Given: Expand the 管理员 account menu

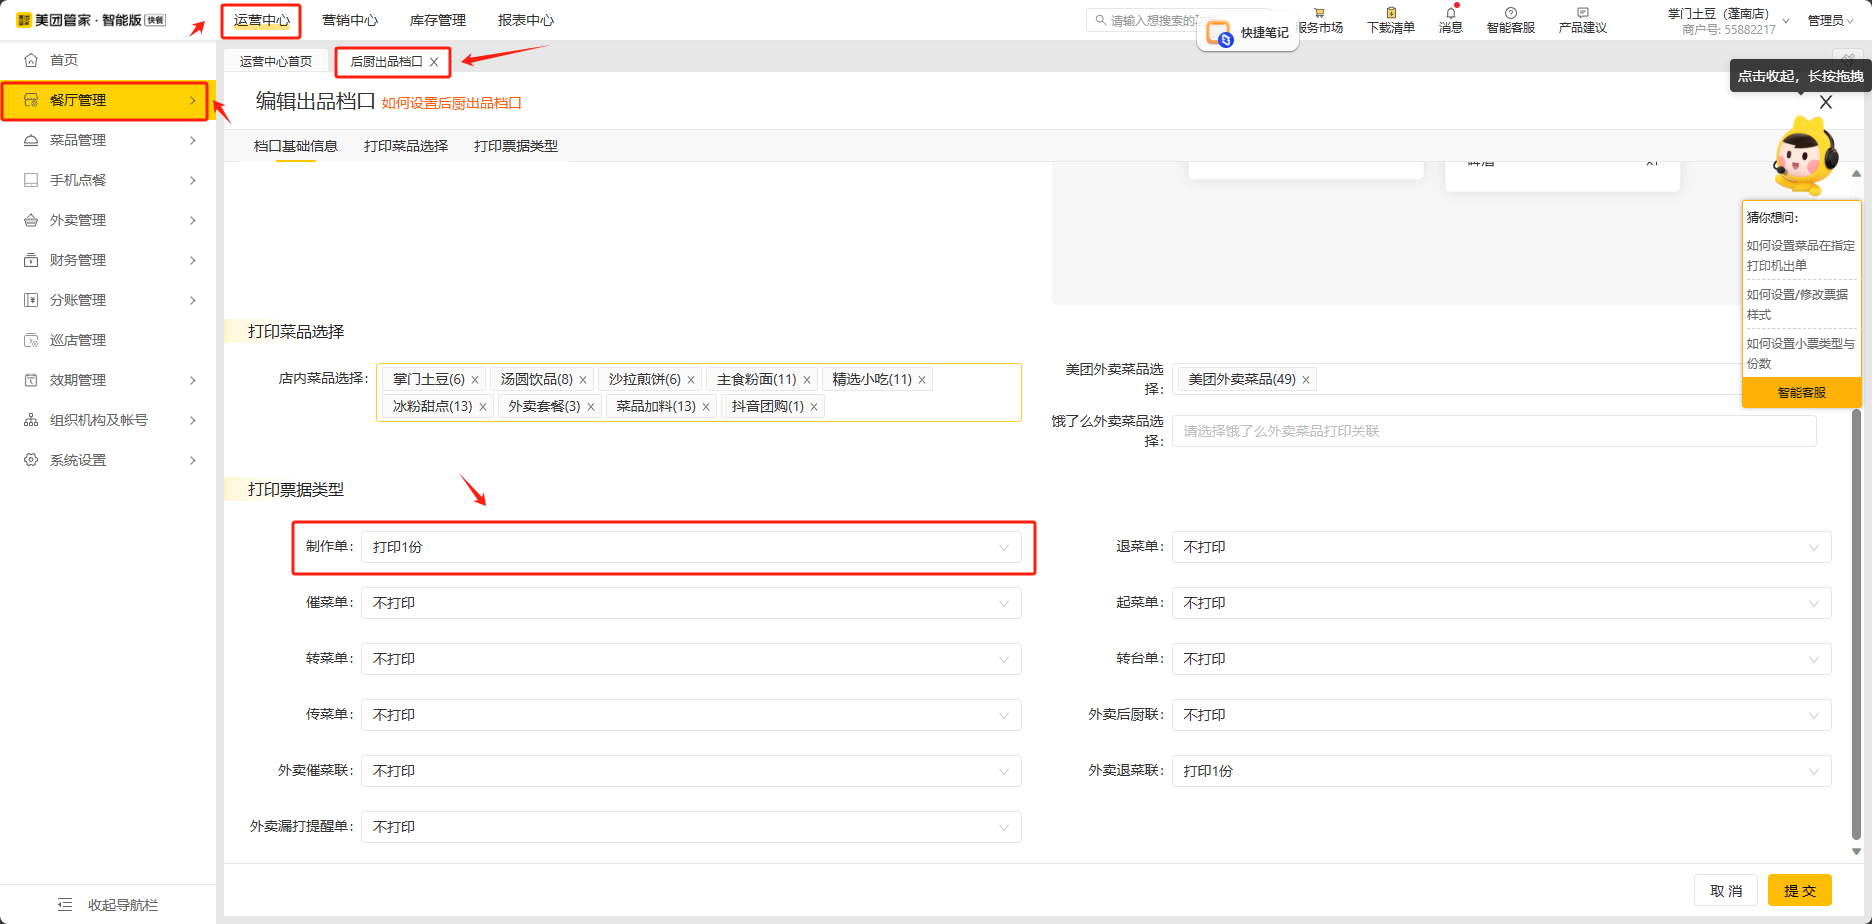Looking at the screenshot, I should click(x=1830, y=20).
